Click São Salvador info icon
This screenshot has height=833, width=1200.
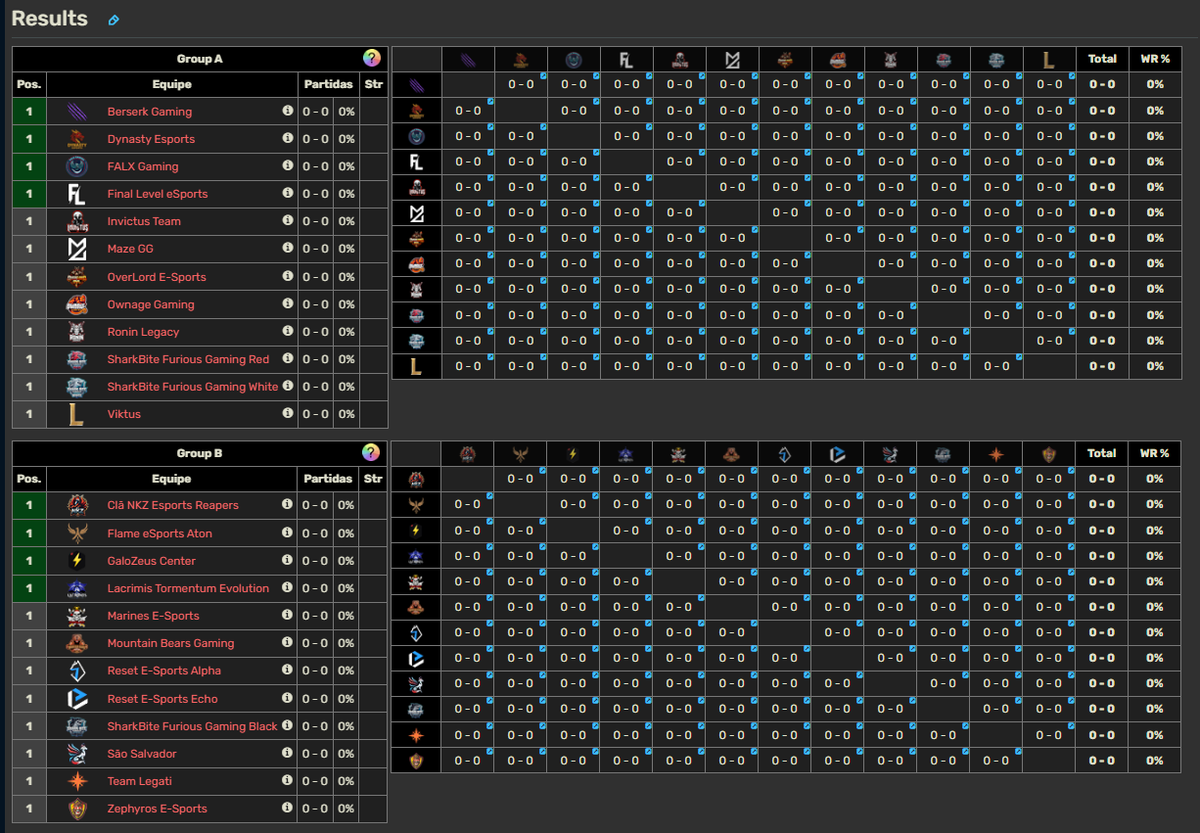(288, 753)
